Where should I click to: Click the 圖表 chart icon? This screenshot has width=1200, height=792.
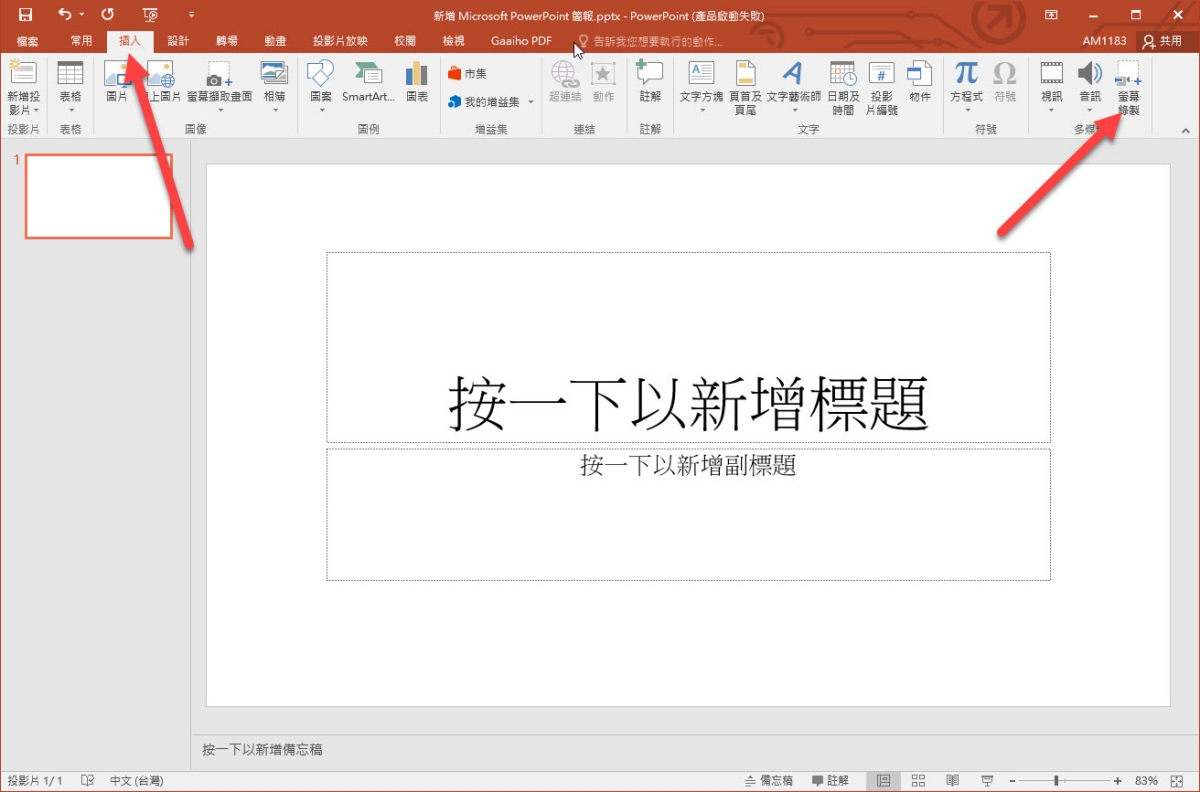tap(416, 82)
